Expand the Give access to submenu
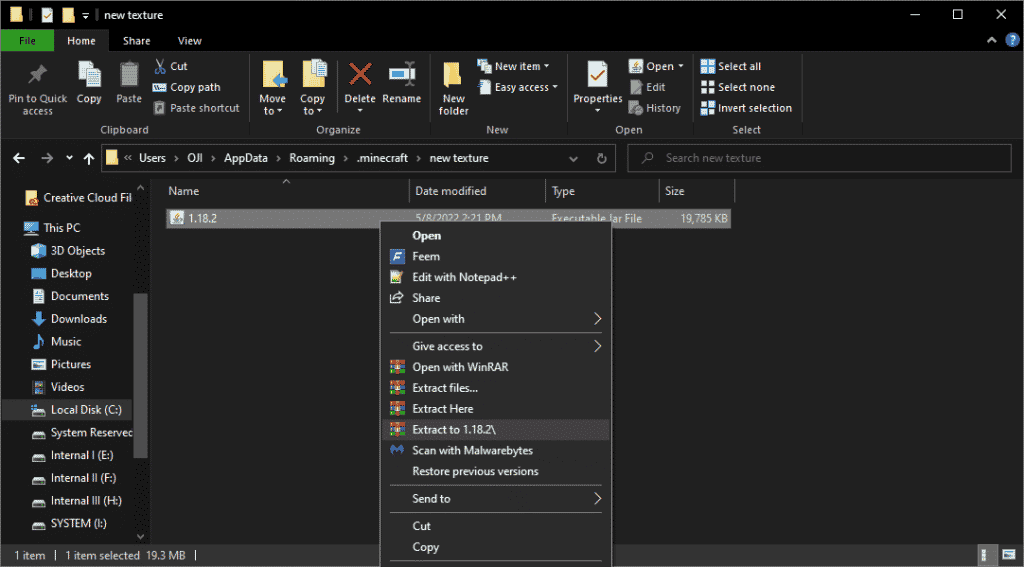This screenshot has height=567, width=1024. point(496,346)
